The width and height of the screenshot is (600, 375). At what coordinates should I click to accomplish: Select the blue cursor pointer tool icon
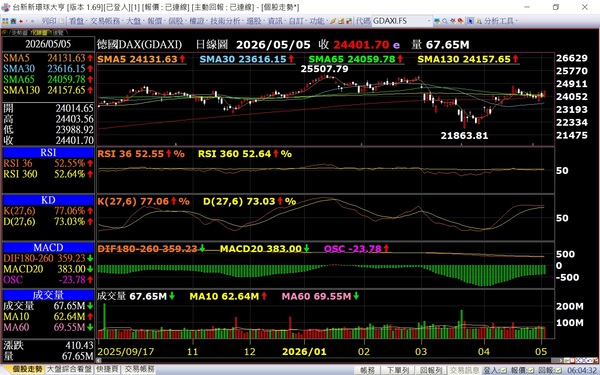click(x=470, y=21)
